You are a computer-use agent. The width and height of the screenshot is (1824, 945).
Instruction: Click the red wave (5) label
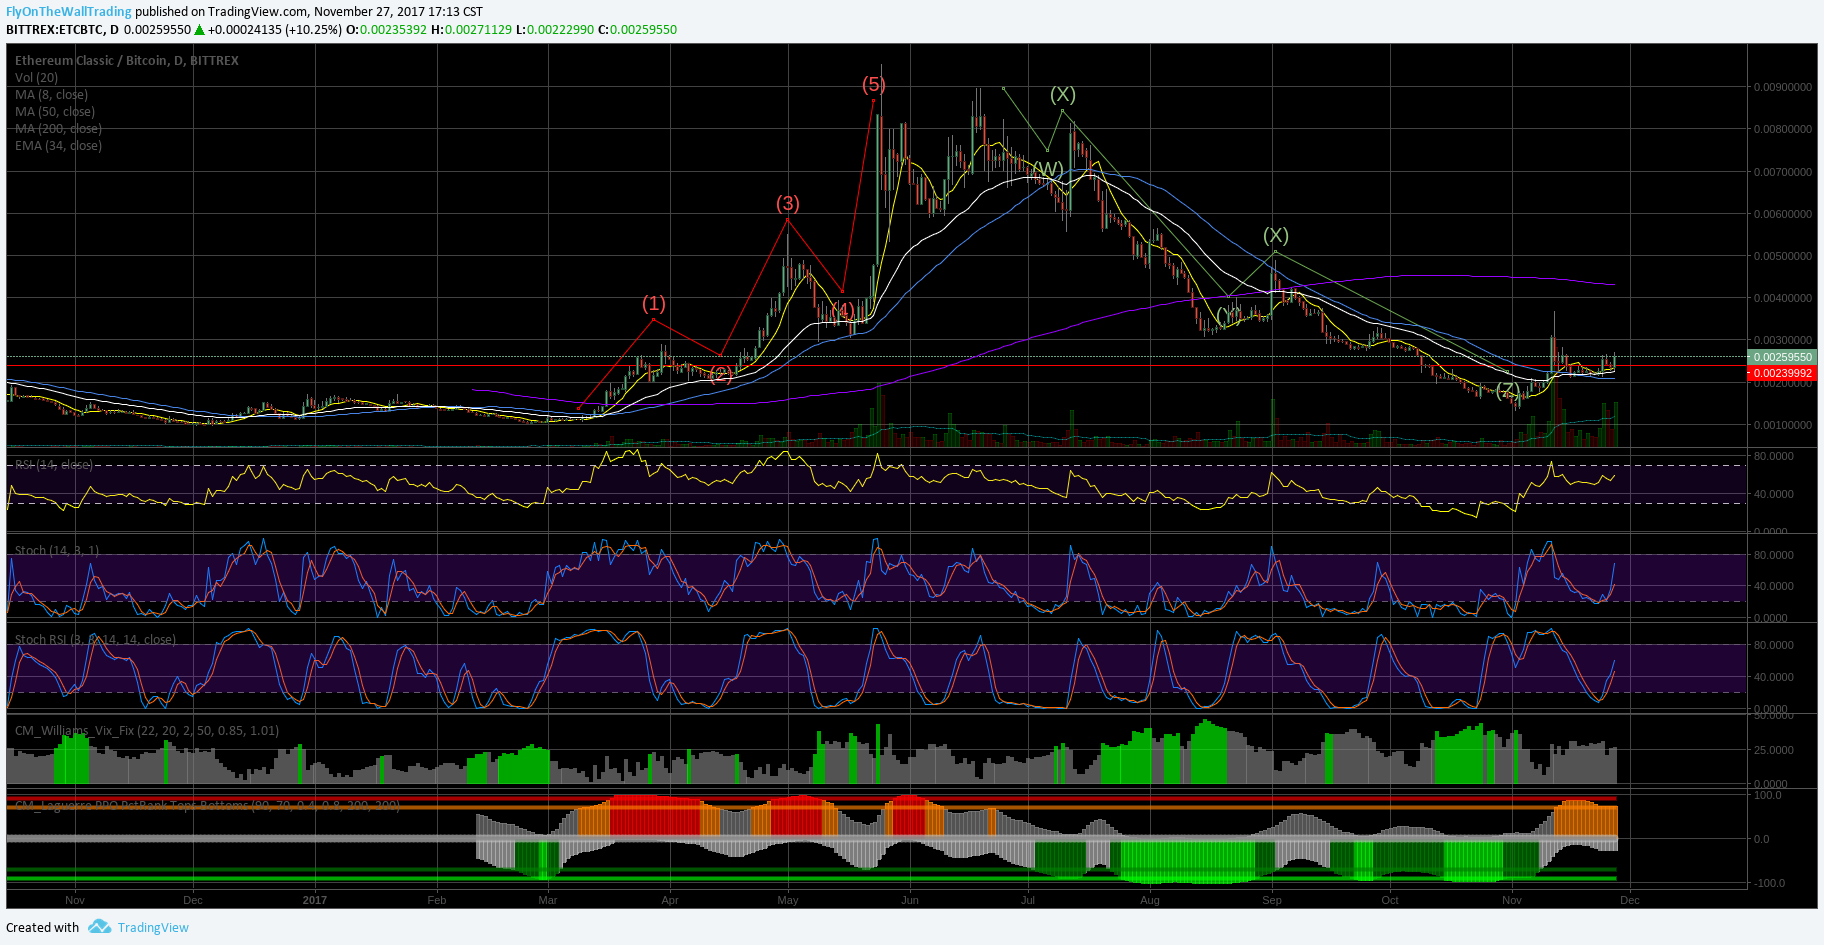(x=874, y=85)
